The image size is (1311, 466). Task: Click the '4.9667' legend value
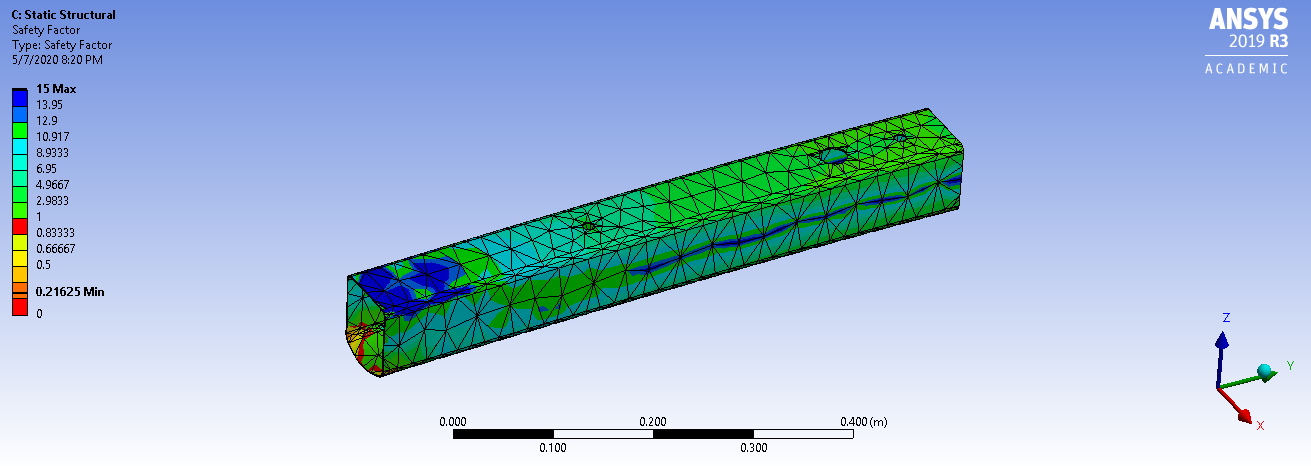[x=53, y=185]
